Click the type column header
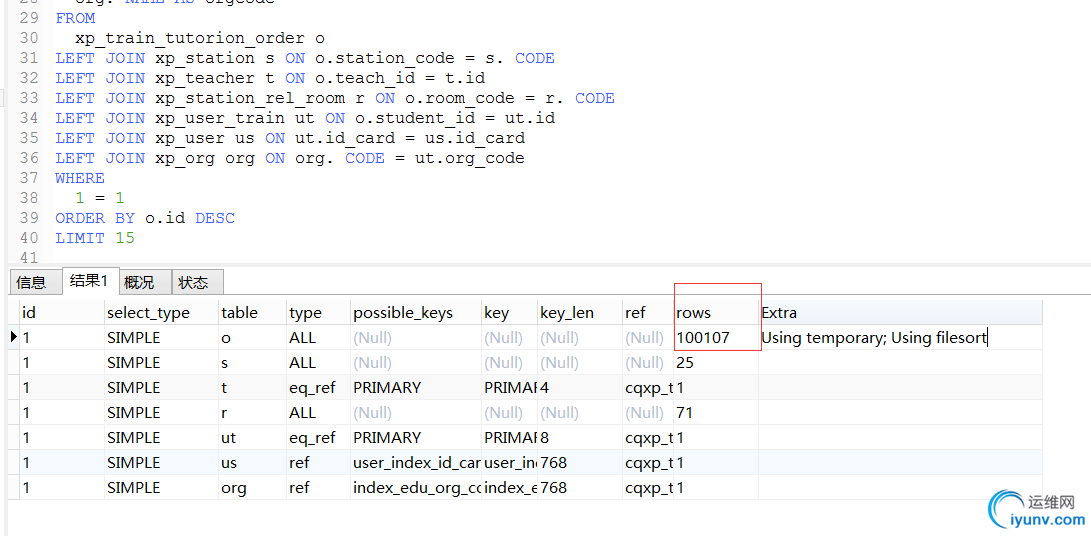This screenshot has height=536, width=1091. (x=319, y=313)
